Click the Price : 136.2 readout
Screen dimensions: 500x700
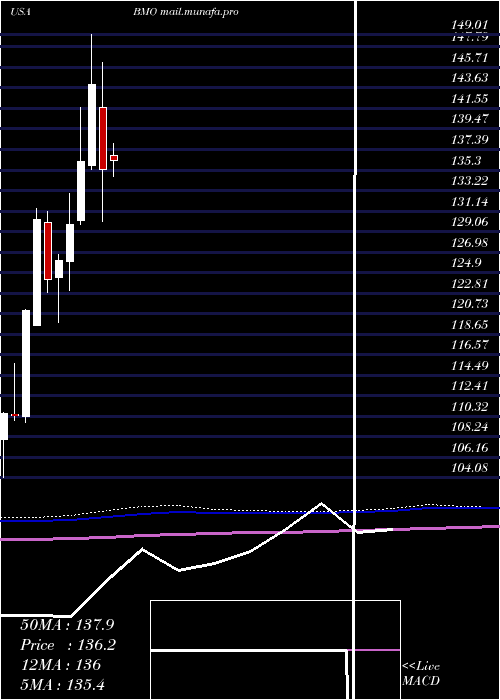point(68,645)
